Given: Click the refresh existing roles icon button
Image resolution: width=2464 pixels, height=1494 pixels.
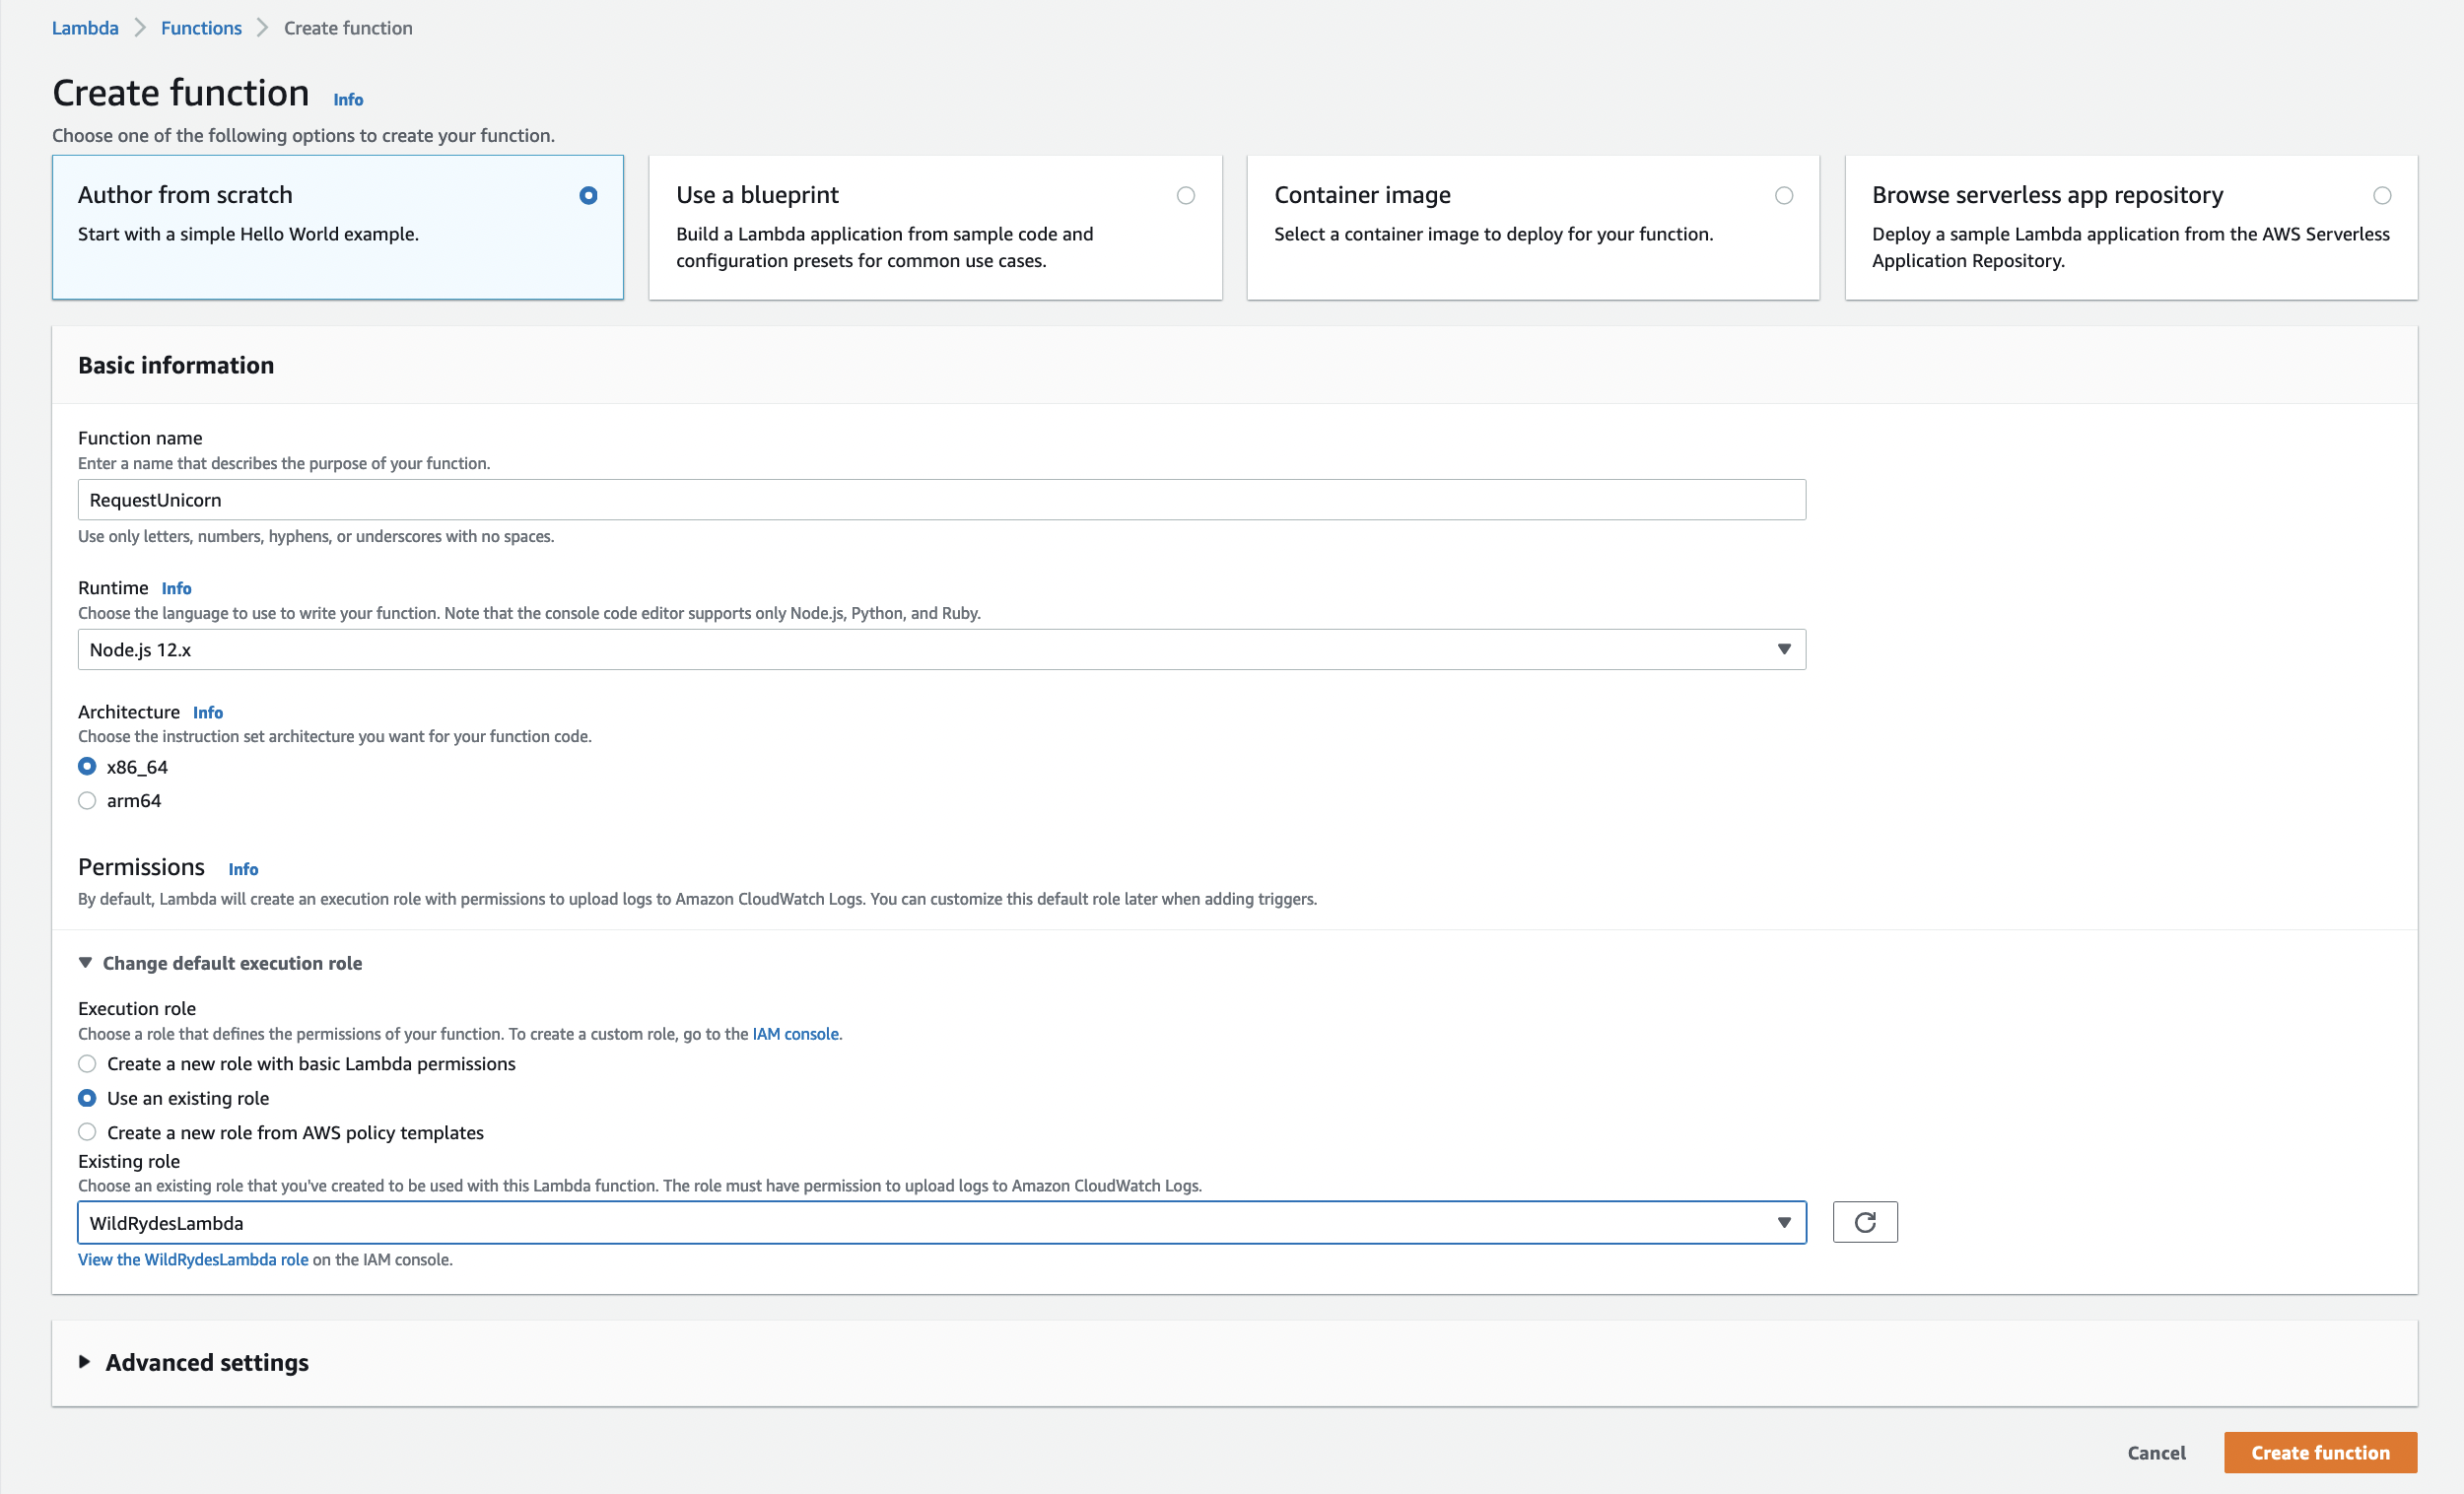Looking at the screenshot, I should (x=1864, y=1222).
